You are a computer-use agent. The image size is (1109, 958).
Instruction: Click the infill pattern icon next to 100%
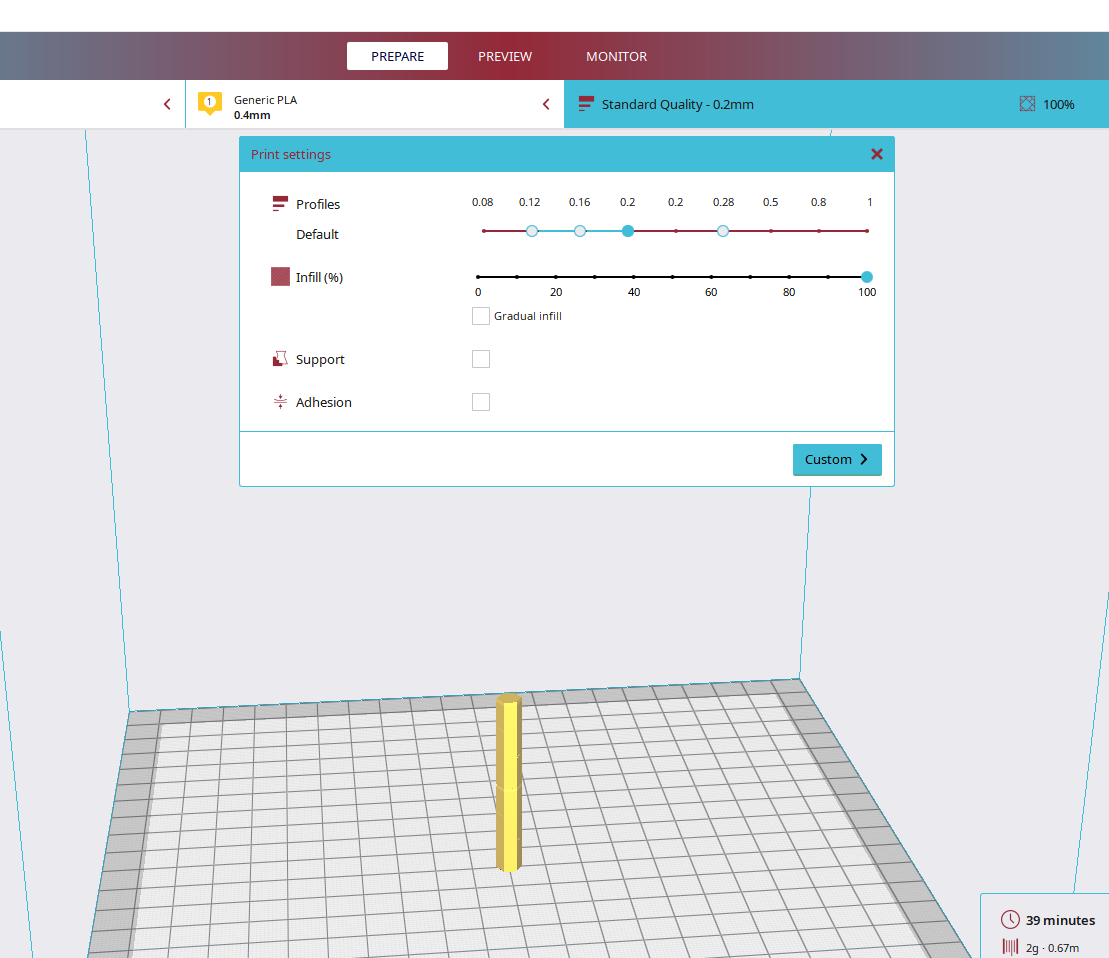(1027, 104)
